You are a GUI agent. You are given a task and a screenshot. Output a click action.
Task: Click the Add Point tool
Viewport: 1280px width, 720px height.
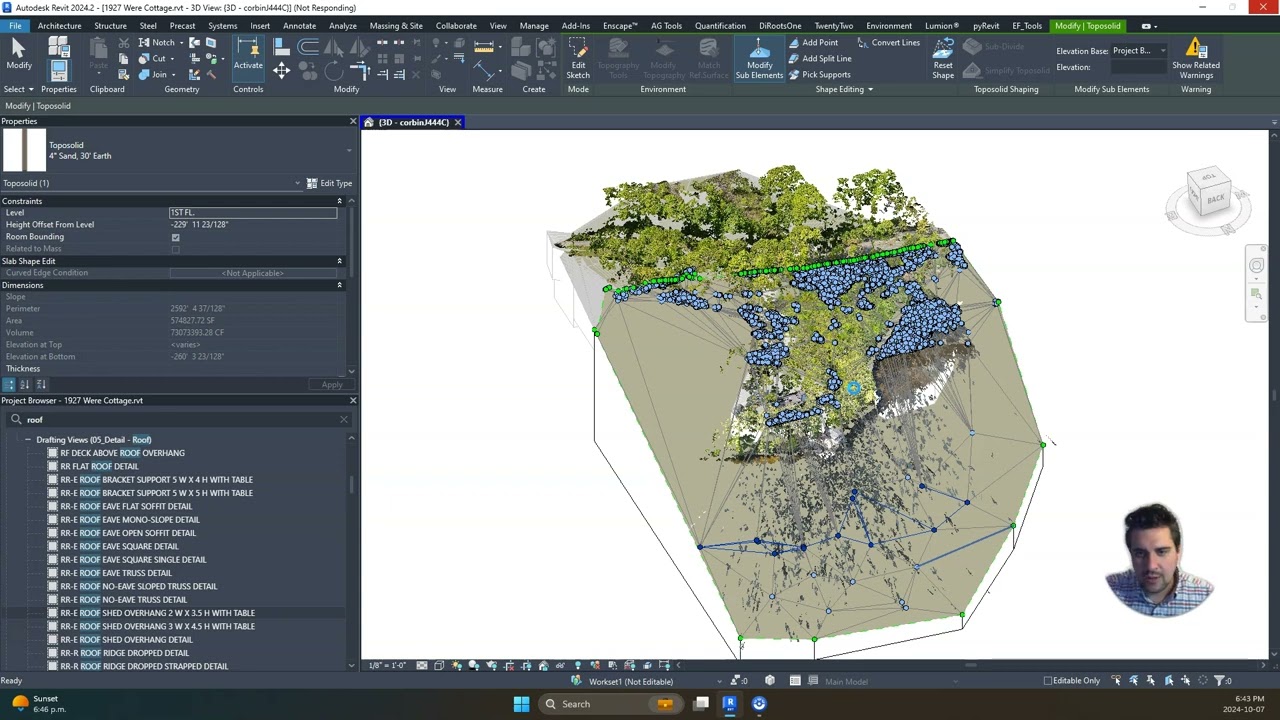click(x=813, y=43)
